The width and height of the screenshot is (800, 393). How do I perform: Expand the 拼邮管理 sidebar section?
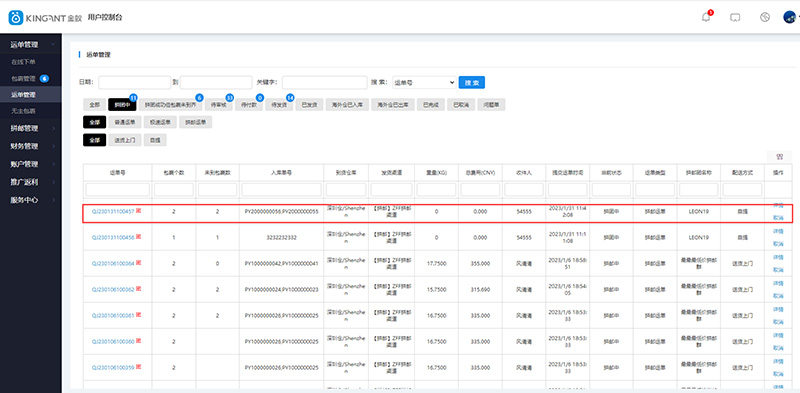pyautogui.click(x=31, y=128)
